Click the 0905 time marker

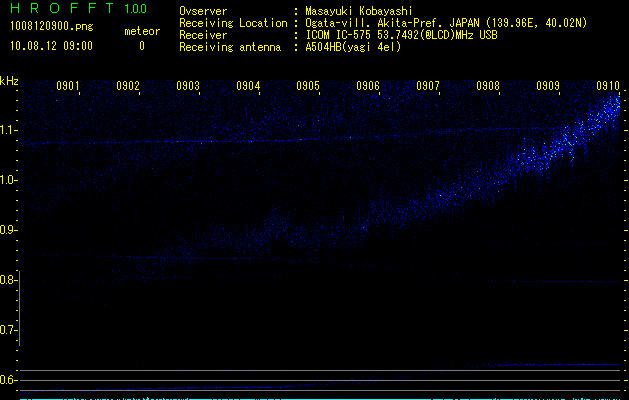(x=308, y=86)
